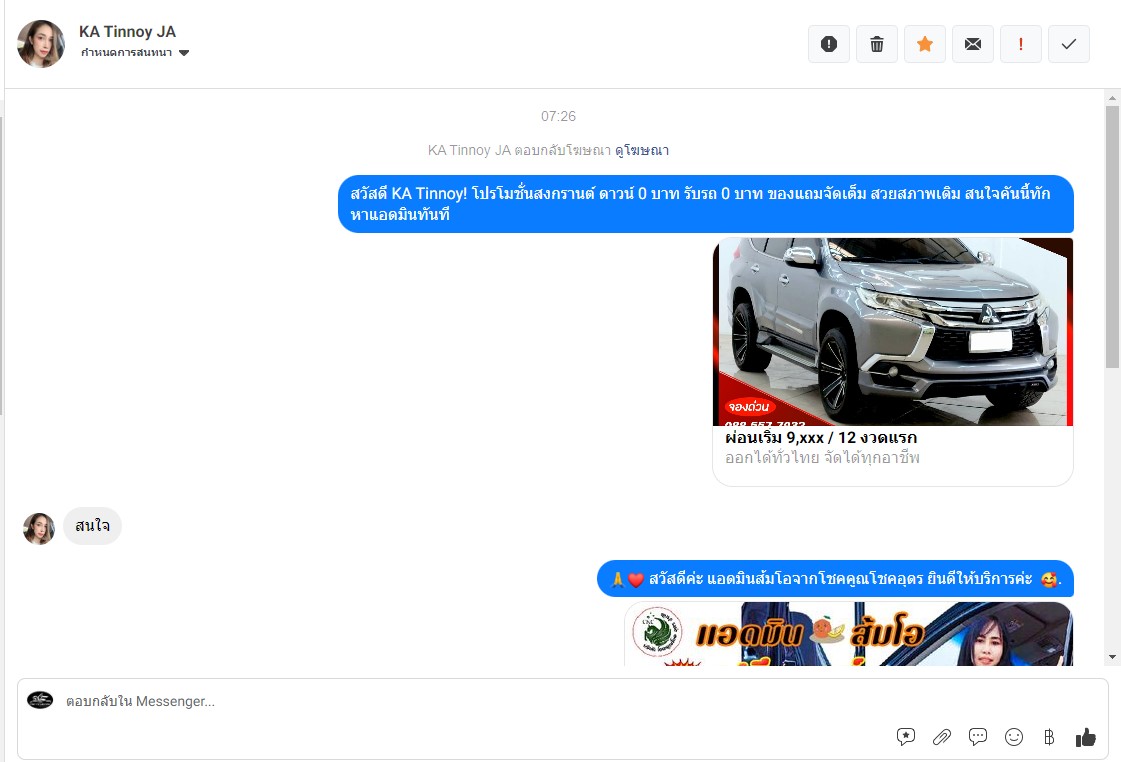
Task: Open label dropdown under KA Tinnoy JA
Action: tap(134, 53)
